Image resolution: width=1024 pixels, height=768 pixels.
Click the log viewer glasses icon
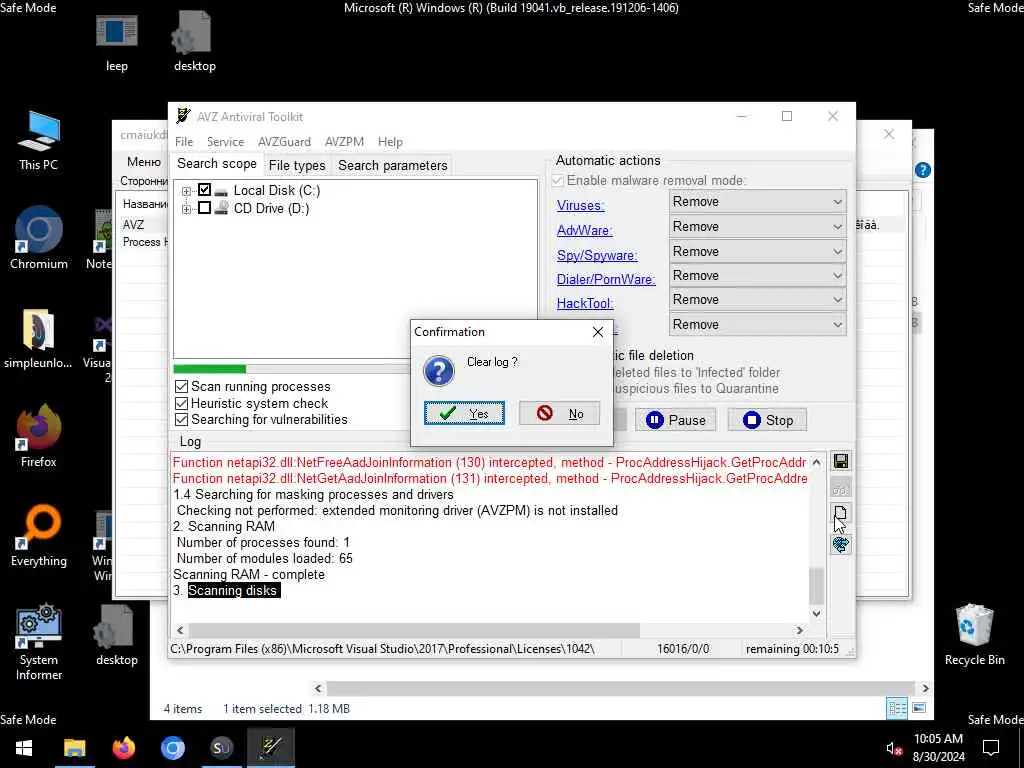tap(840, 488)
